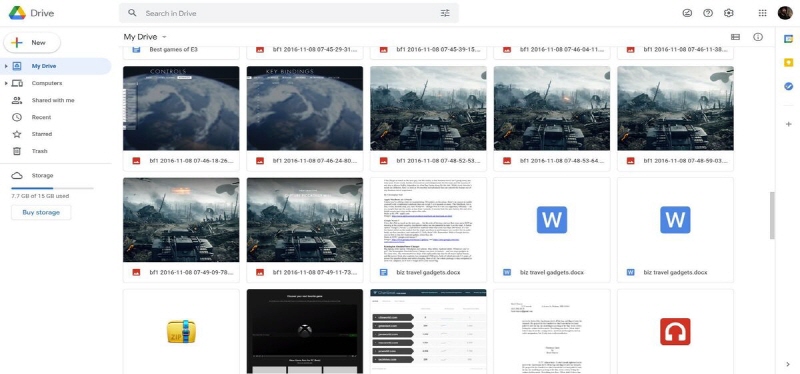
Task: Click the Buy storage button
Action: (x=41, y=212)
